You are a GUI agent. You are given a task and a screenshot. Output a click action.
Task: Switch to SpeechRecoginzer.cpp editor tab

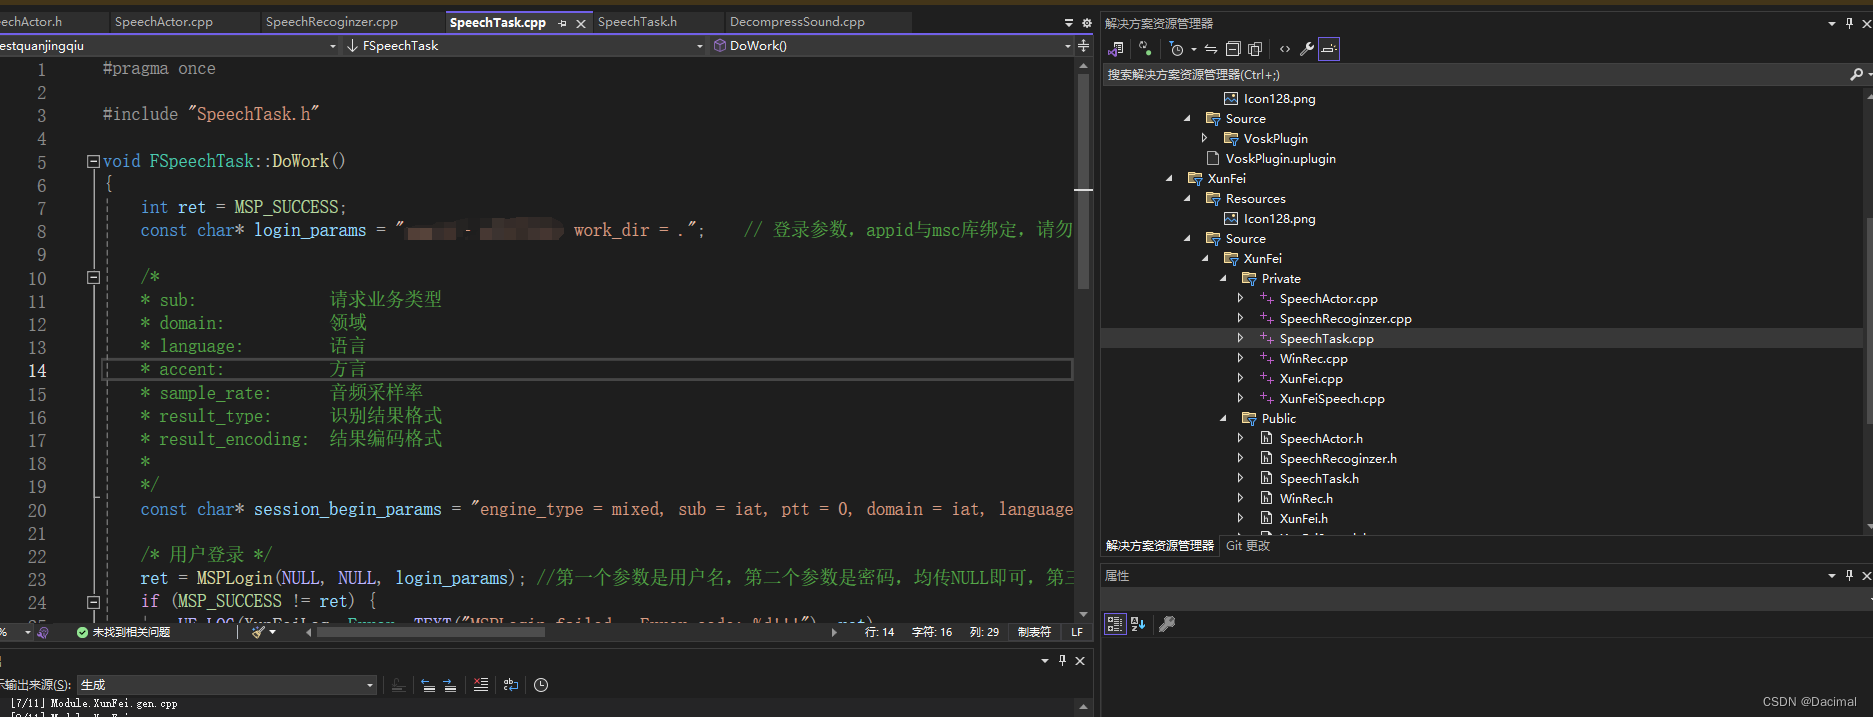(331, 22)
